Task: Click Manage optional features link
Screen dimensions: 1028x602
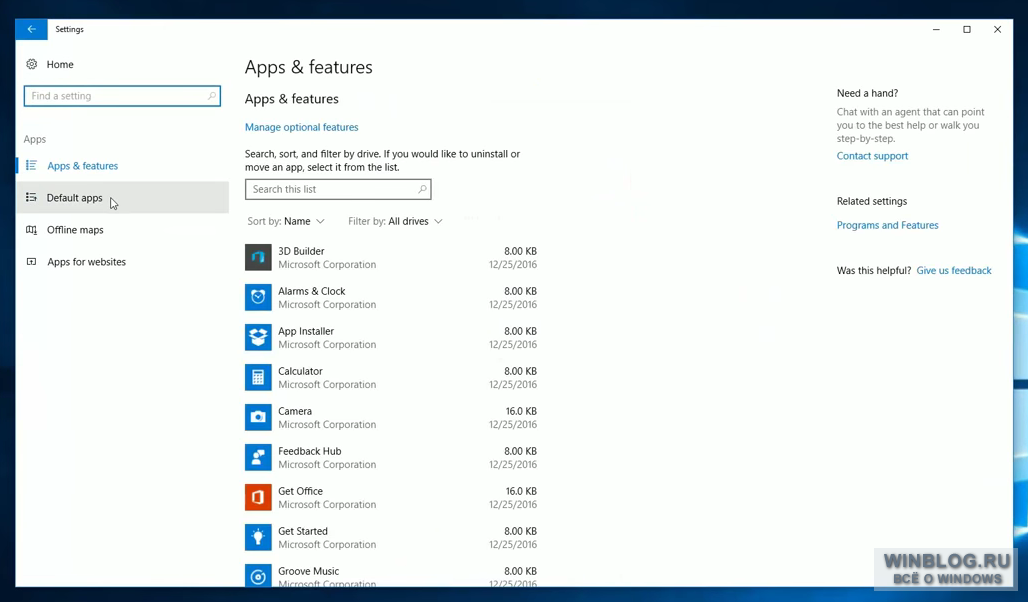Action: click(302, 127)
